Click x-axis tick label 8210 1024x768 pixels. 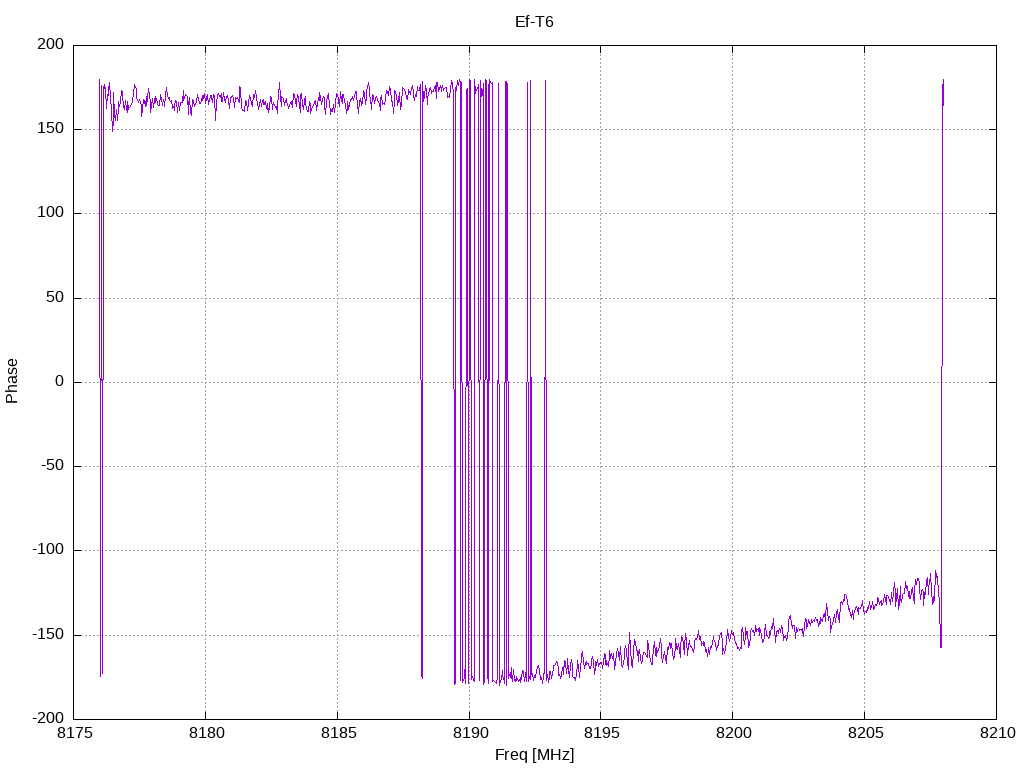(998, 733)
